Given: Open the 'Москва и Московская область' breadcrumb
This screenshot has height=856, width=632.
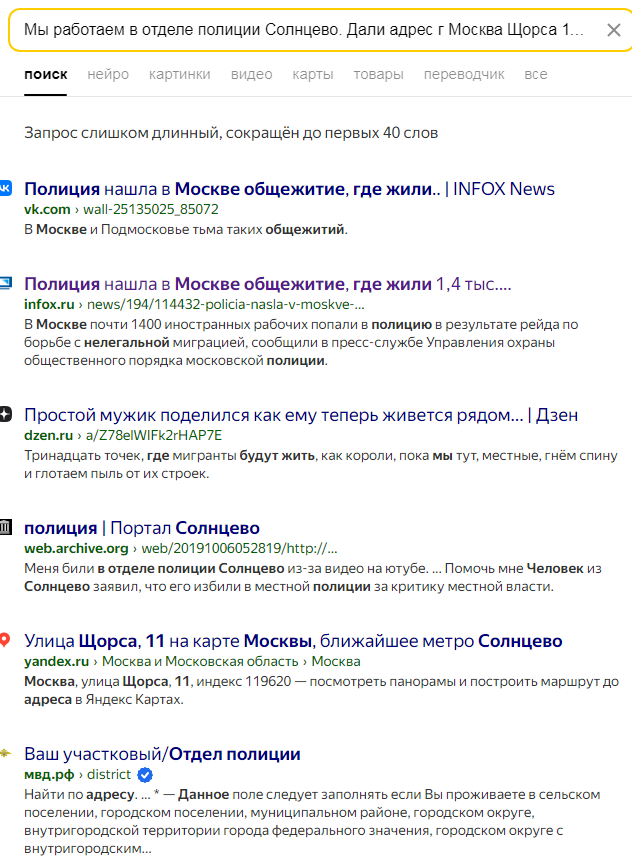Looking at the screenshot, I should [x=200, y=661].
